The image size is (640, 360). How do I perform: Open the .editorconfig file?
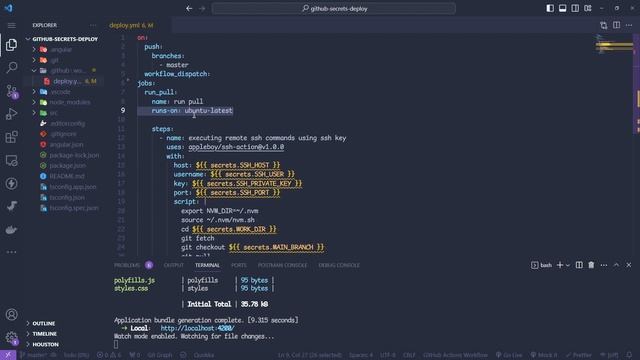click(x=67, y=124)
